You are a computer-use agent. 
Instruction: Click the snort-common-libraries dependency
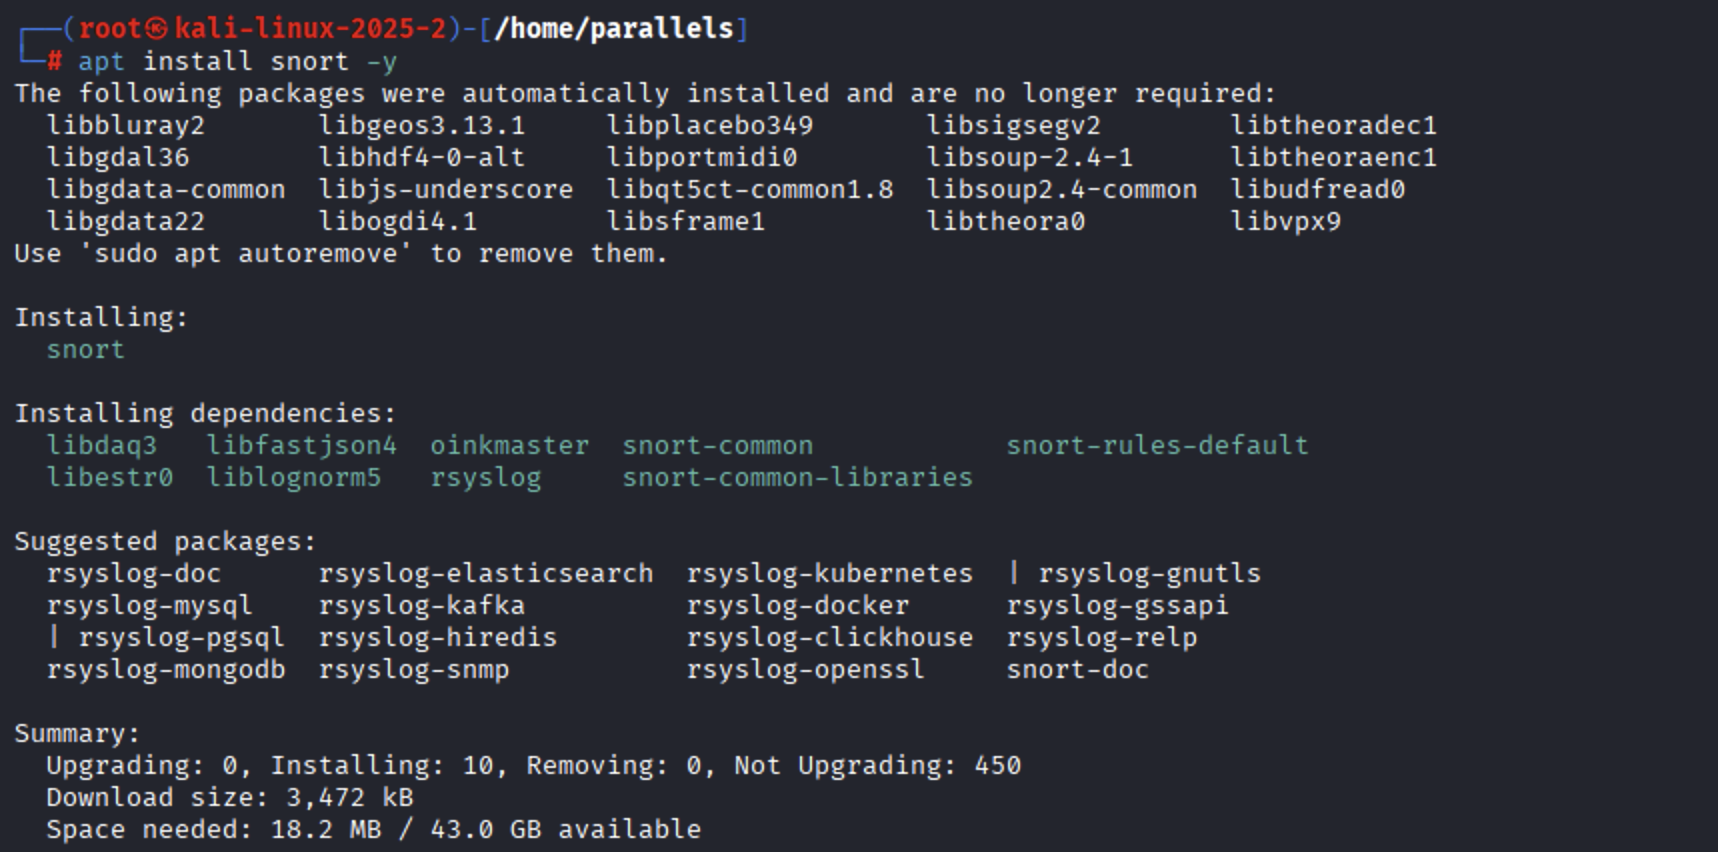pos(797,478)
